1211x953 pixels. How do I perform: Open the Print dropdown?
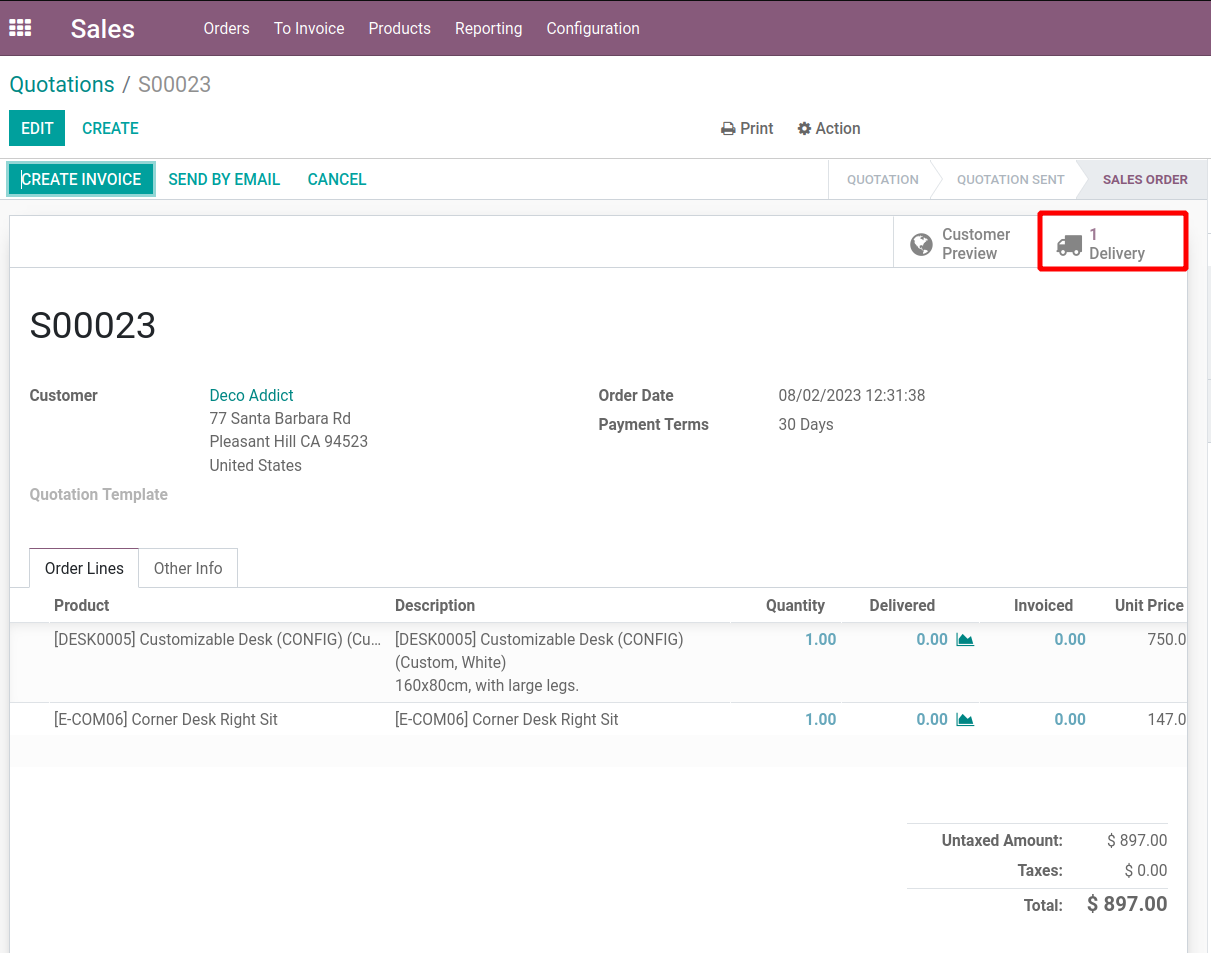coord(747,128)
